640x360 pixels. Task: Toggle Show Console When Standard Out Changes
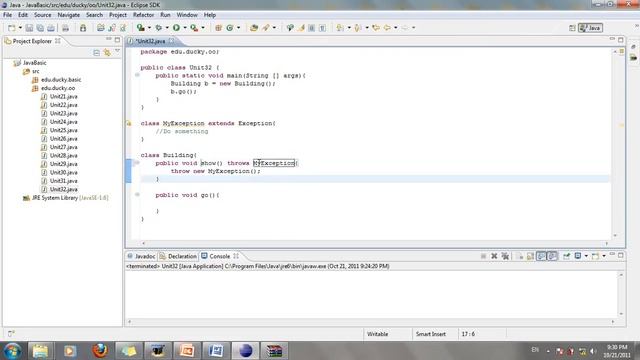coord(541,256)
